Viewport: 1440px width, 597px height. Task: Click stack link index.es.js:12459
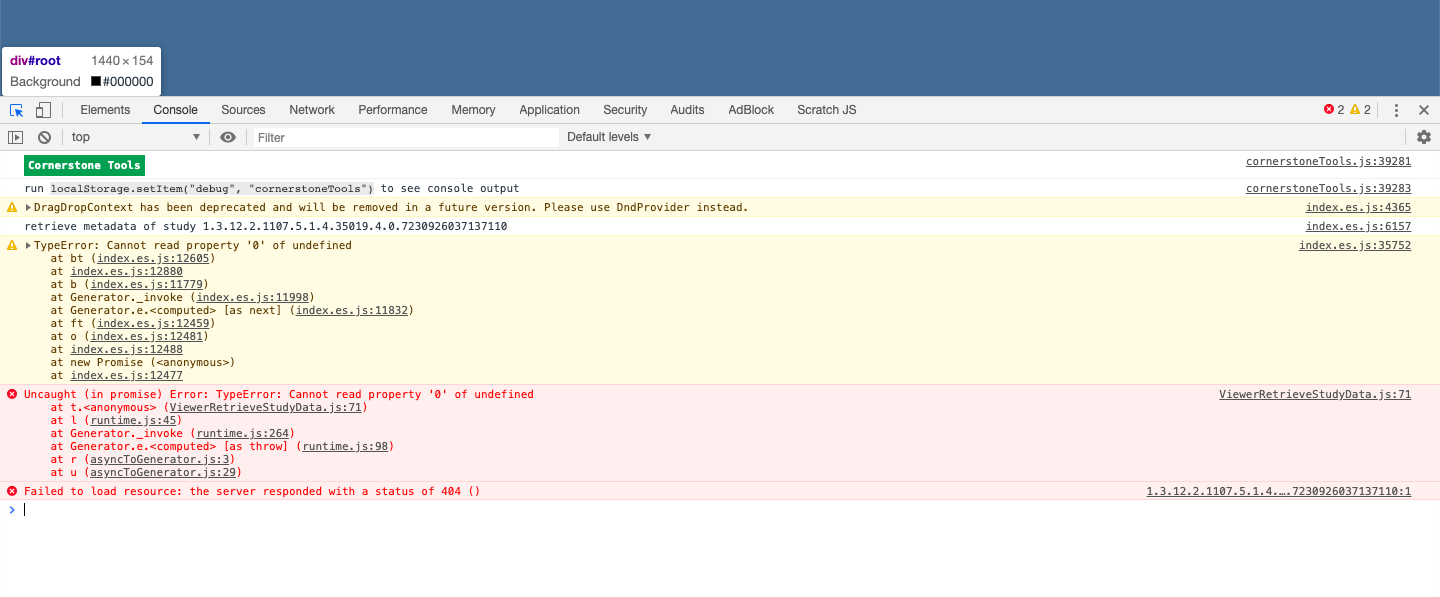(153, 323)
